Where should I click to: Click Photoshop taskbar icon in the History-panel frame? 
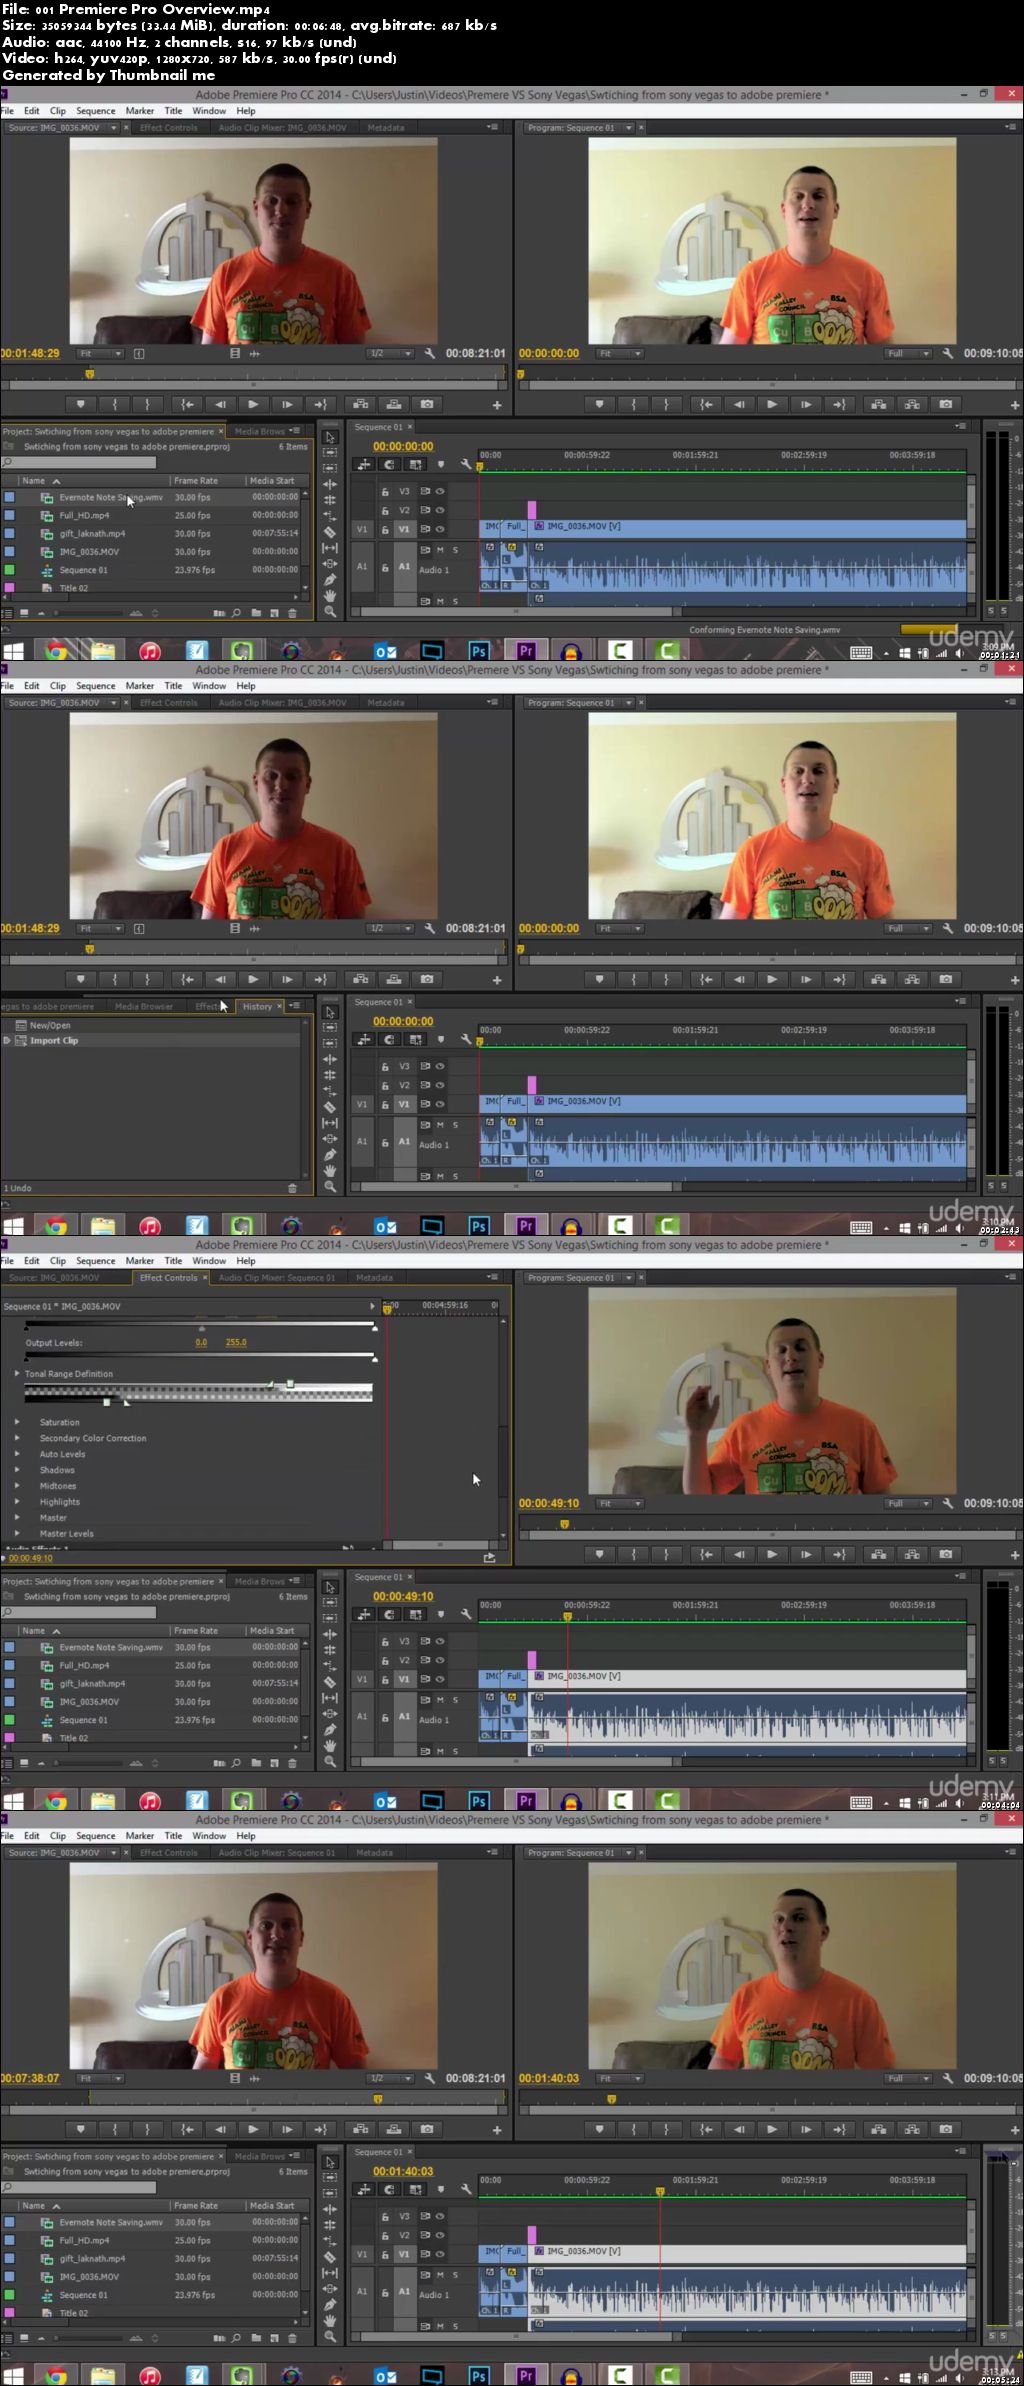479,1226
